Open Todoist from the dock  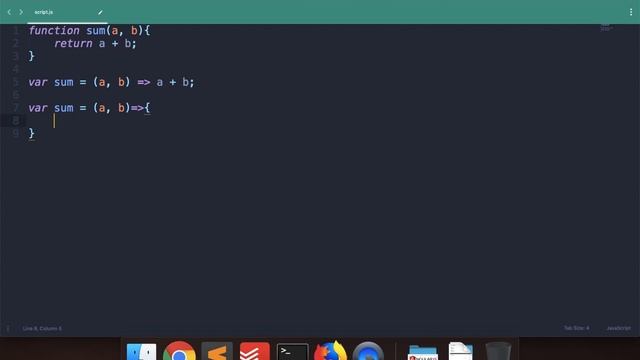[255, 351]
